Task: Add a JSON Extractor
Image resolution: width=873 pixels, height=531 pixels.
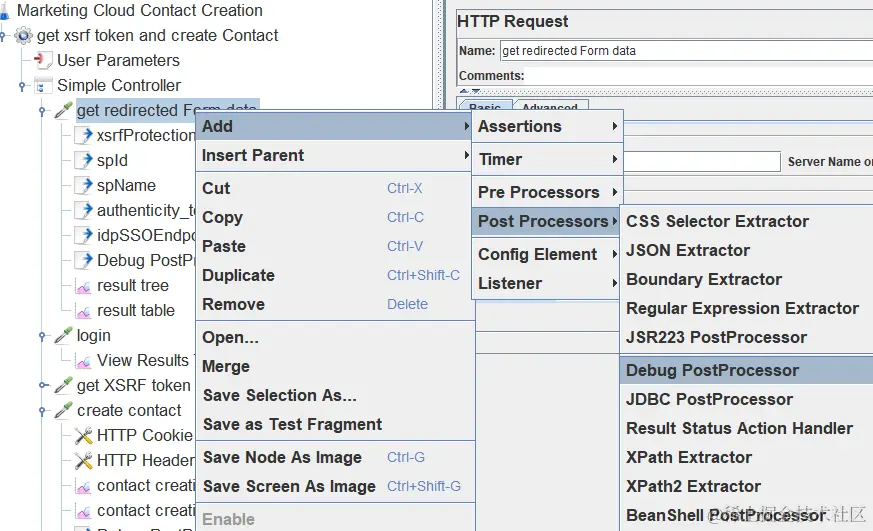Action: coord(747,250)
